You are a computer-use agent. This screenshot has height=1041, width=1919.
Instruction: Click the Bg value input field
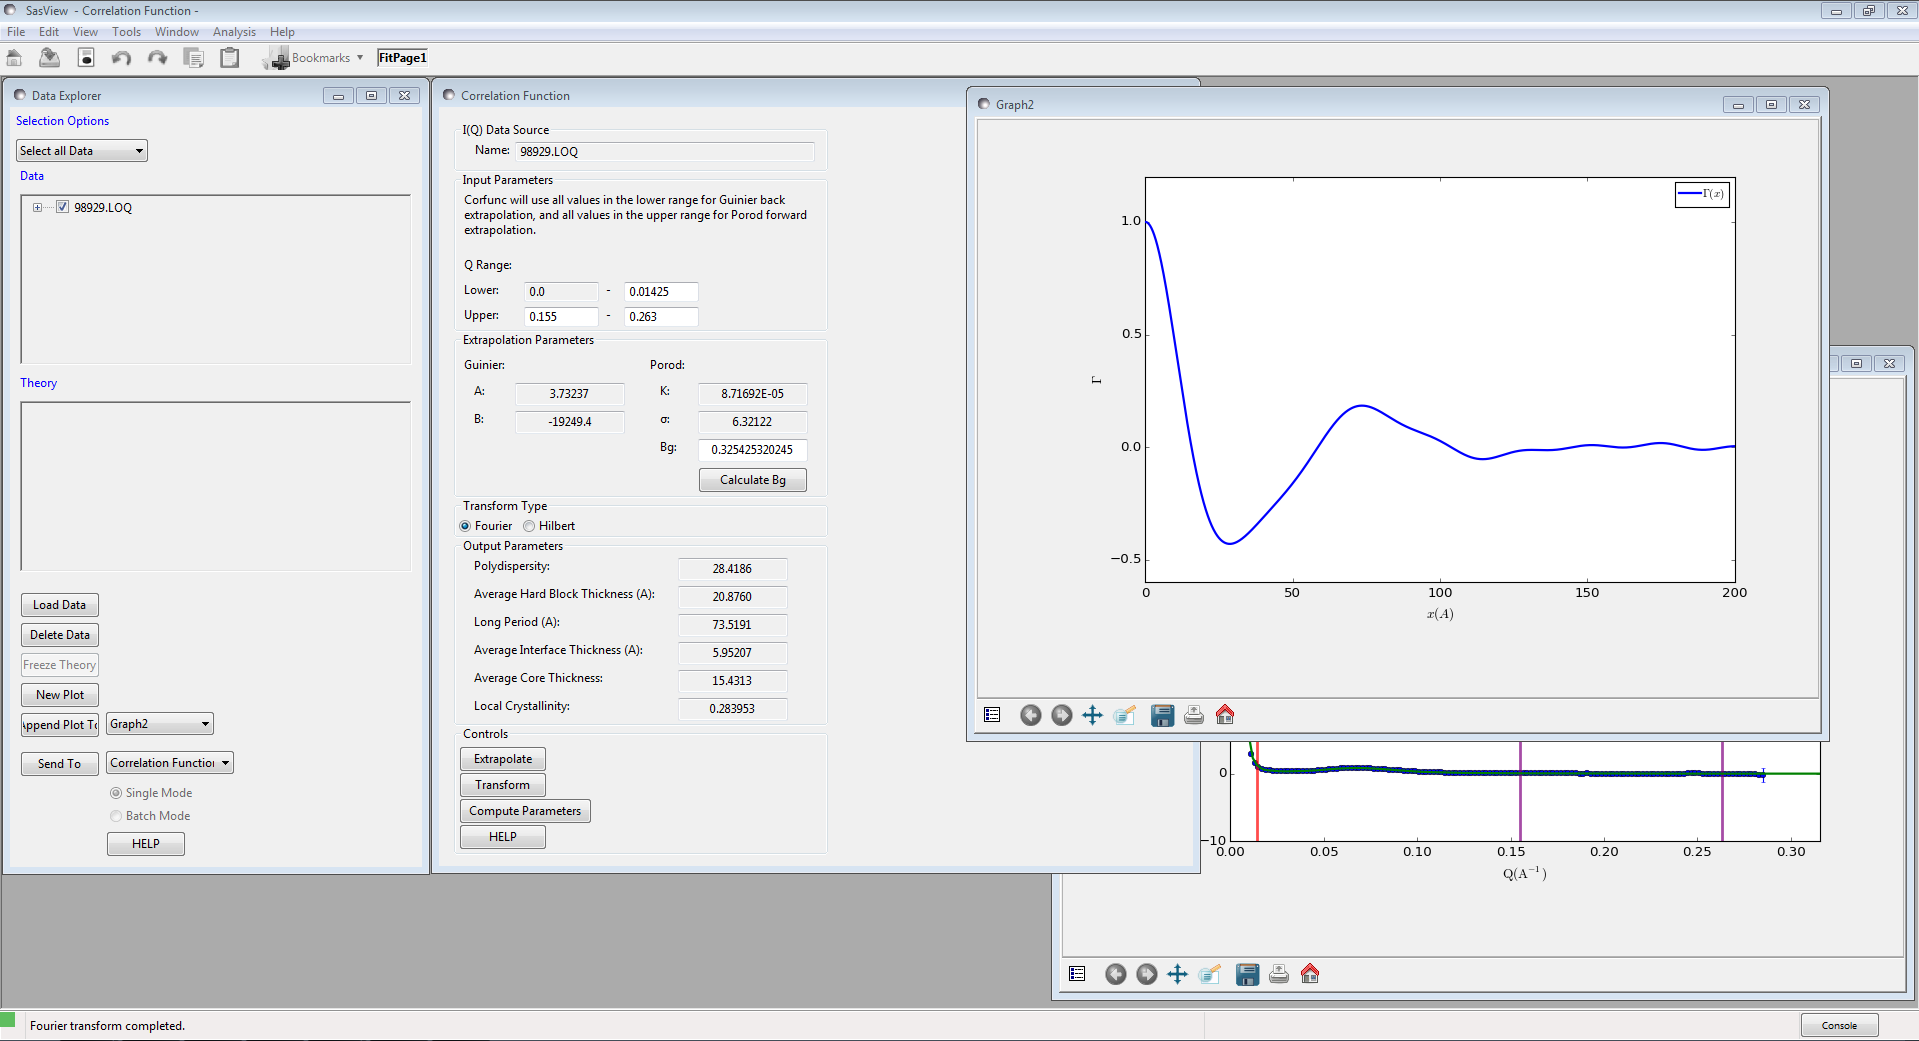point(752,450)
